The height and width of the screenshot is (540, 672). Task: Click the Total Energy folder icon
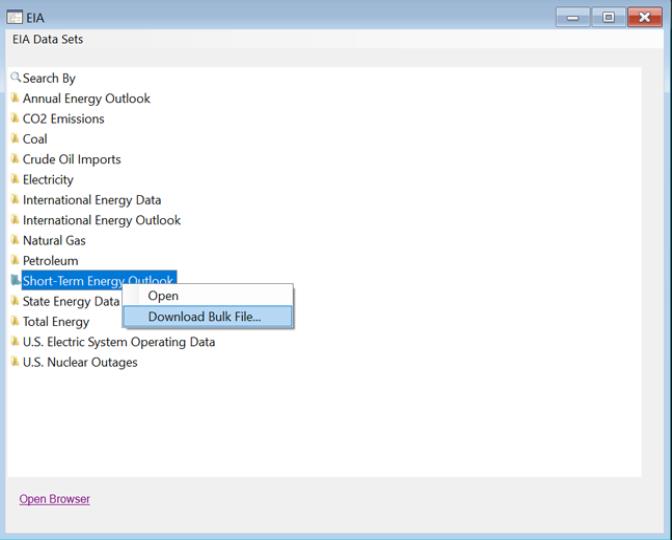tap(15, 321)
